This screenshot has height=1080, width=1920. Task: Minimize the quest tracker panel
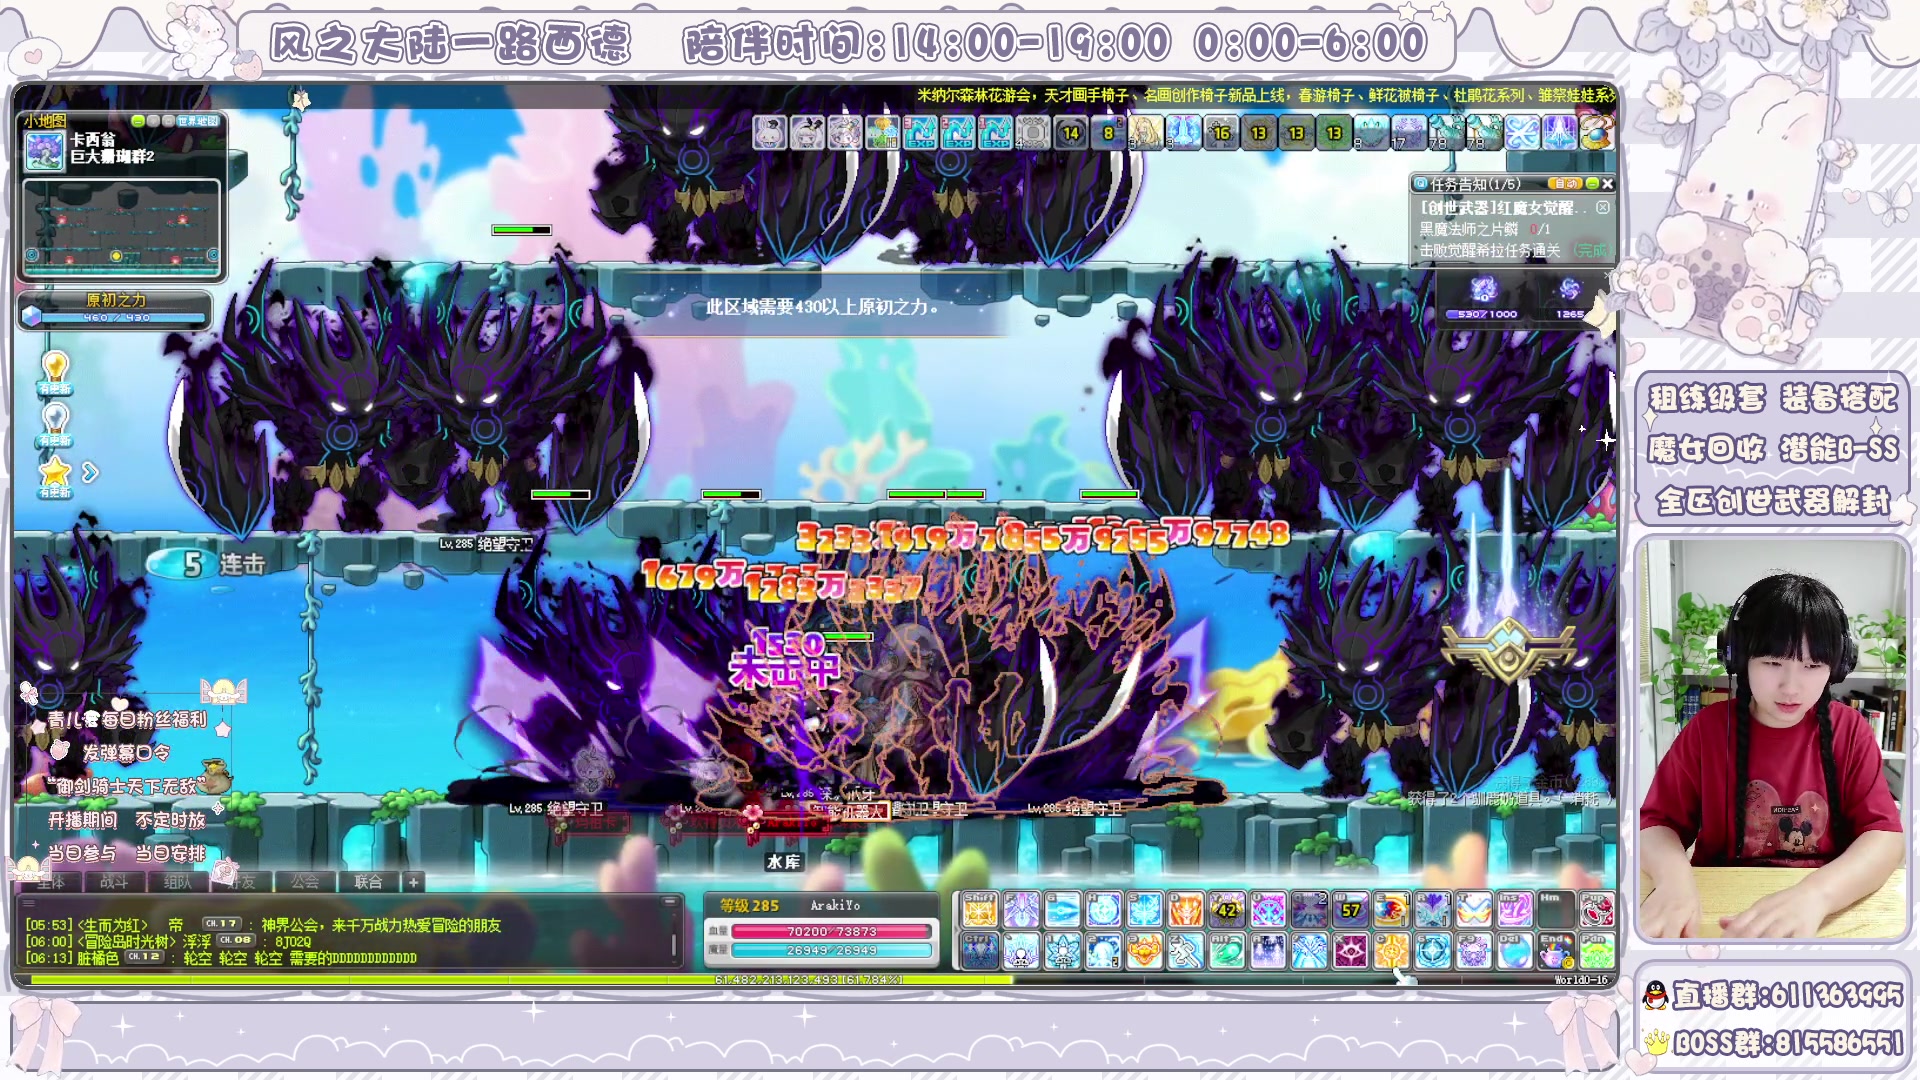pyautogui.click(x=1592, y=184)
